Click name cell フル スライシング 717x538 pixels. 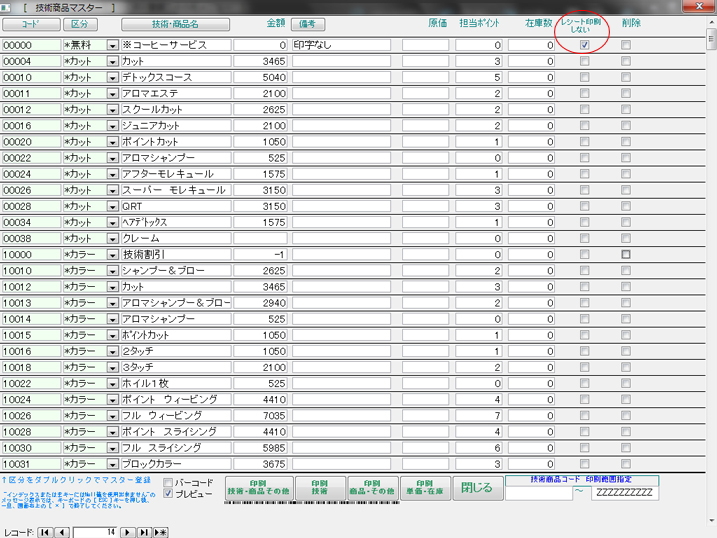point(176,447)
